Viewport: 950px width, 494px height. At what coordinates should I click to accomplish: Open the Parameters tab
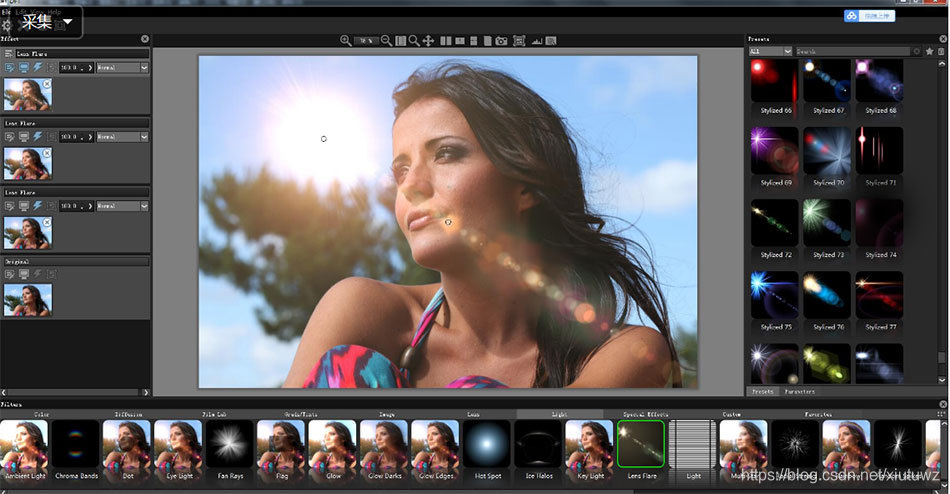pyautogui.click(x=799, y=392)
